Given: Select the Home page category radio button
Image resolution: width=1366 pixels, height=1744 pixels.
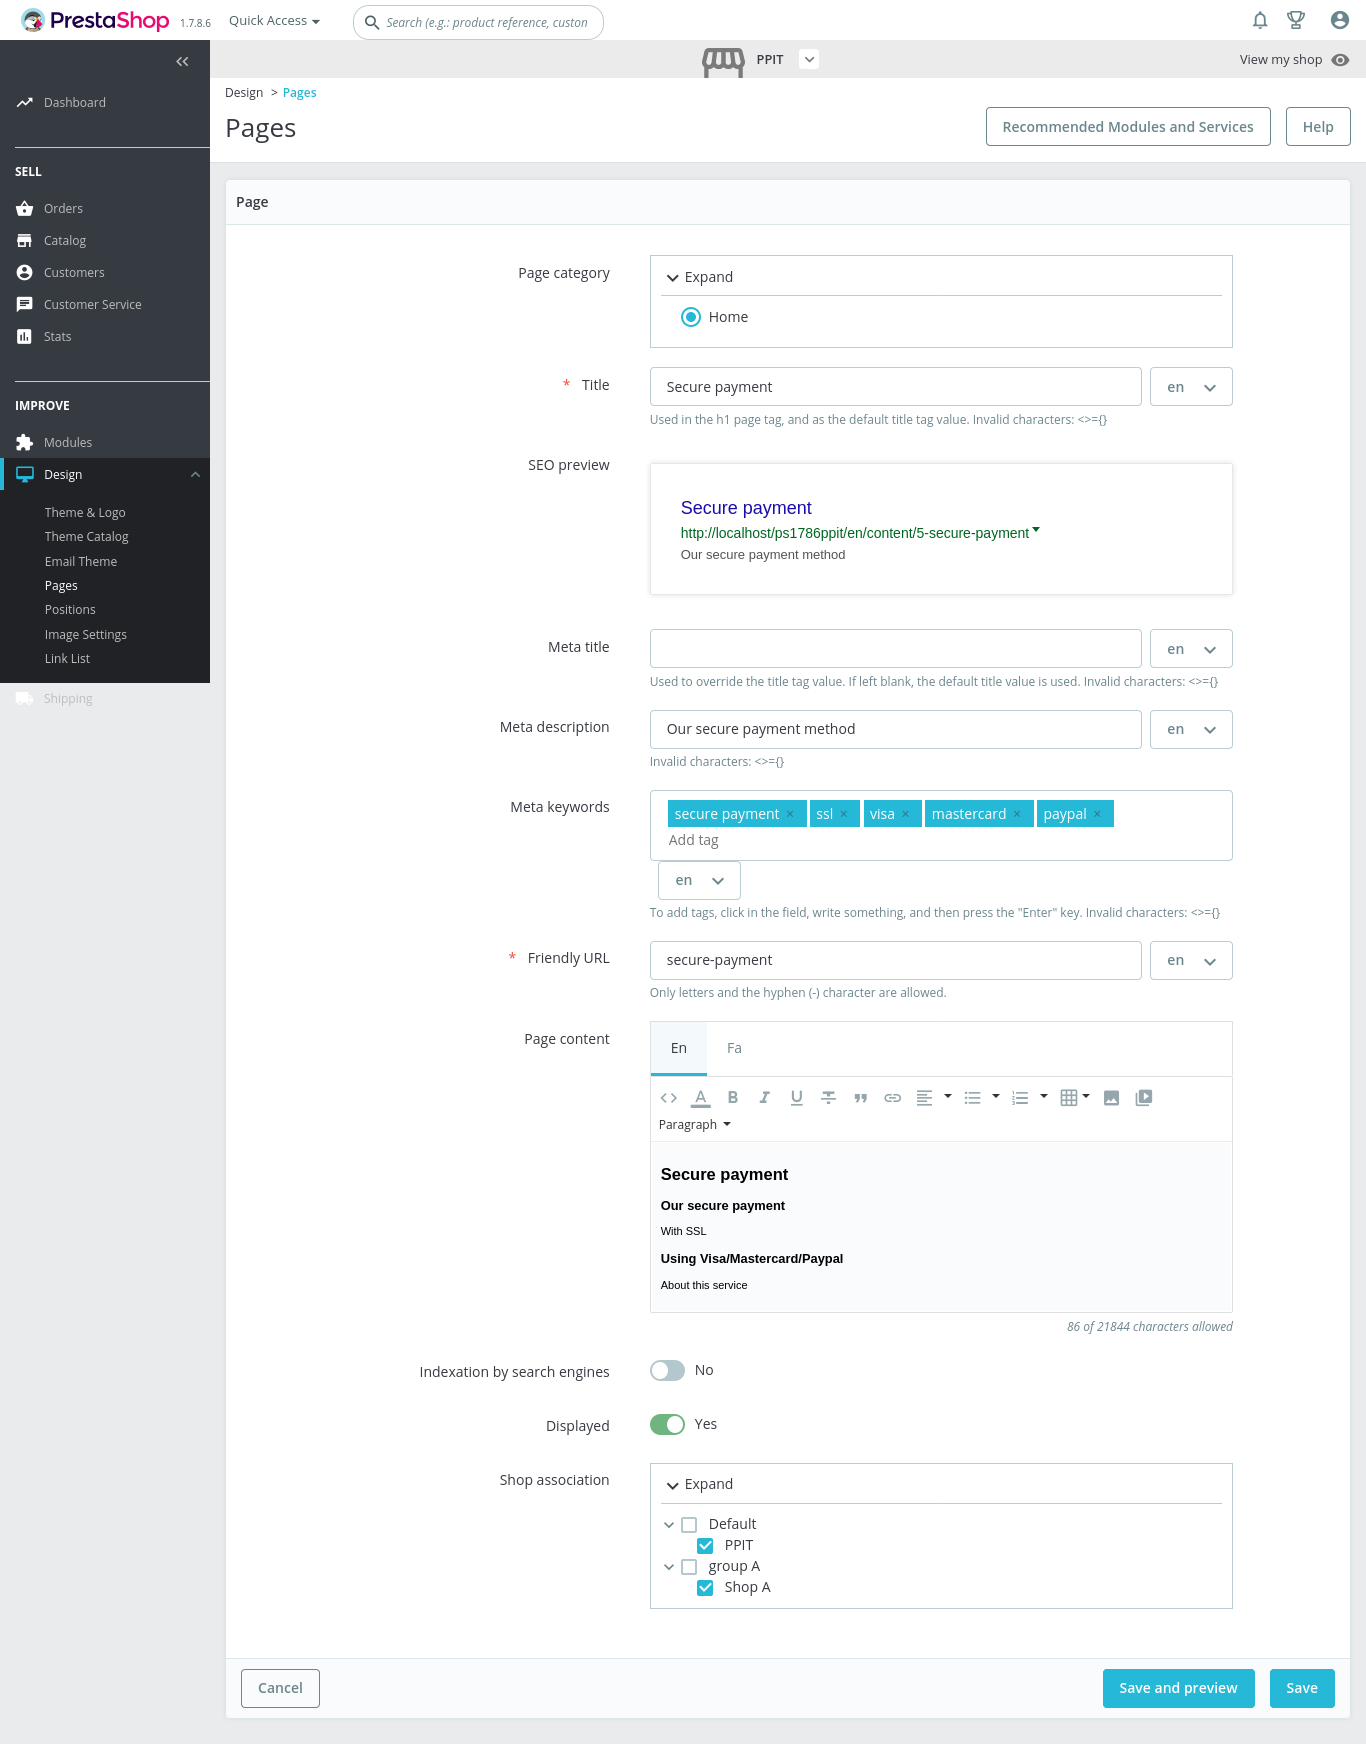Looking at the screenshot, I should click(691, 317).
